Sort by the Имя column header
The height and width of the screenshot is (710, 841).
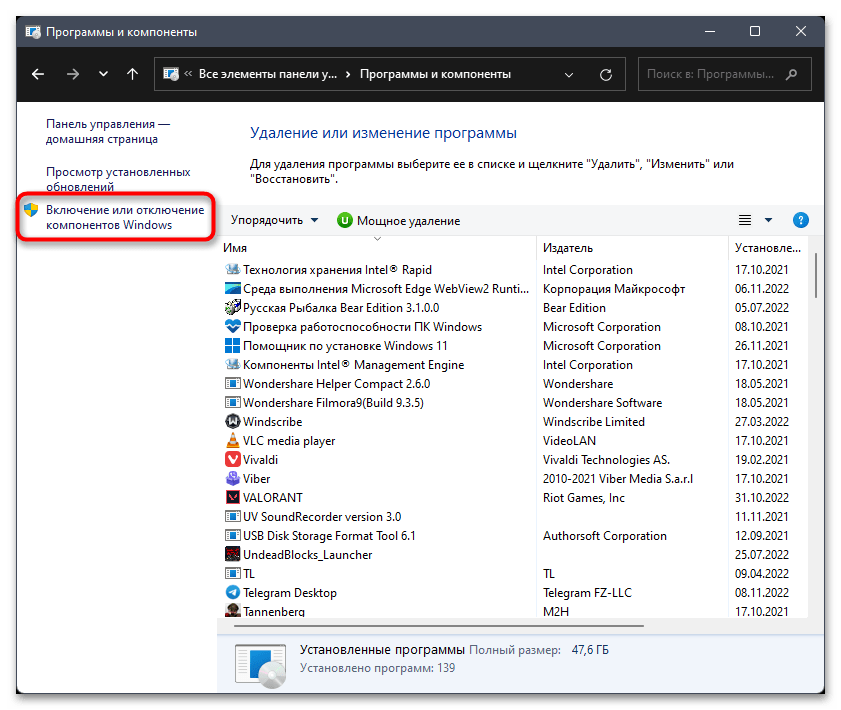coord(235,248)
